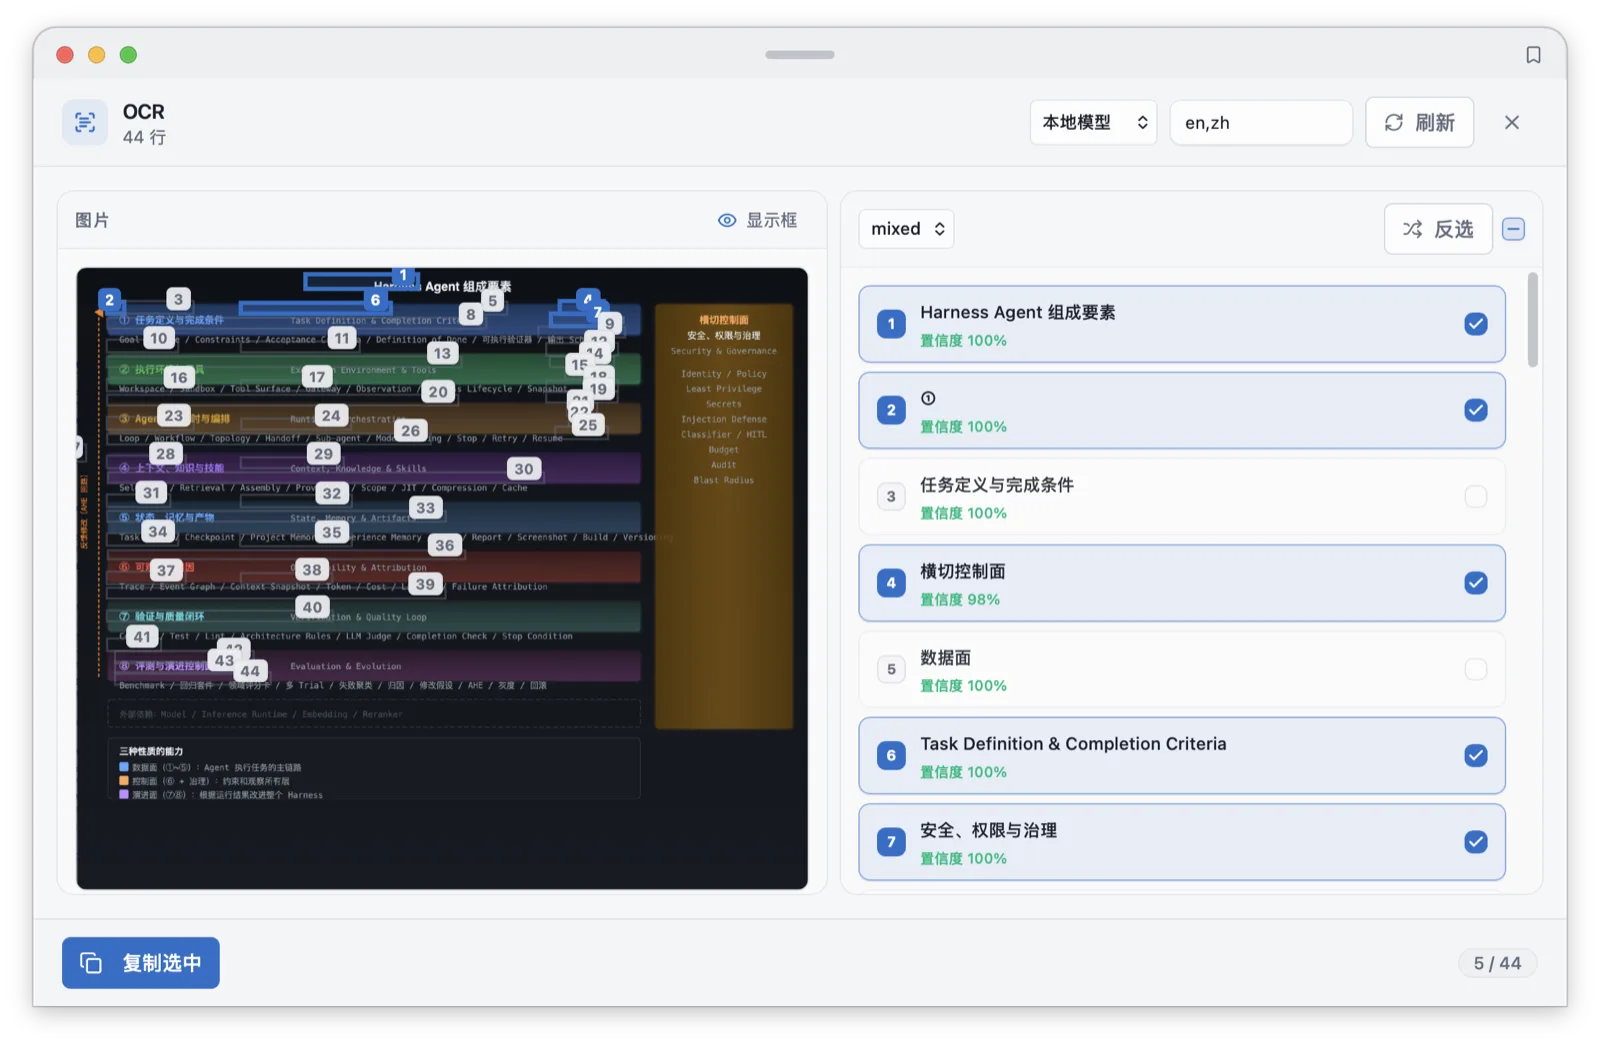The image size is (1600, 1045).
Task: Copy selected lines with 复制选中
Action: [x=141, y=963]
